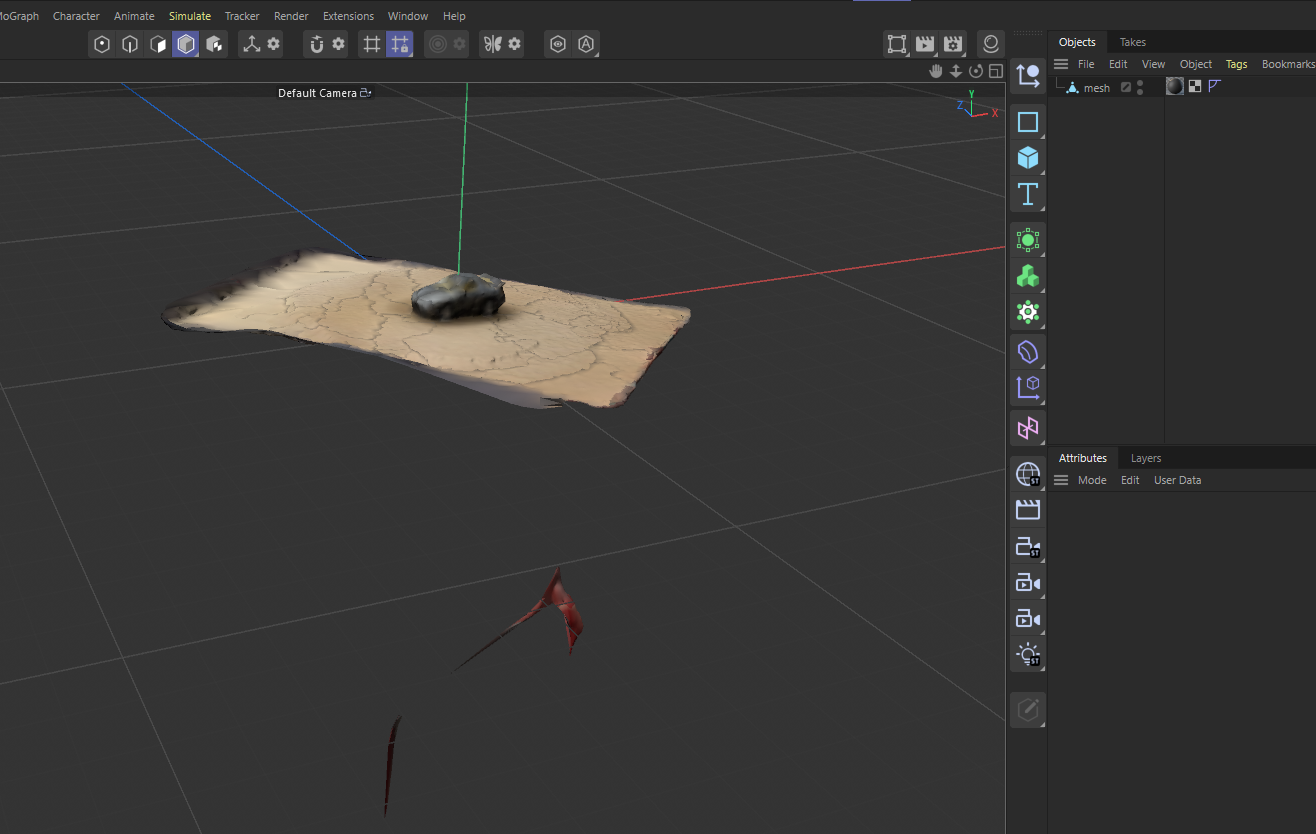Switch to the Takes tab
The width and height of the screenshot is (1316, 834).
(x=1131, y=41)
